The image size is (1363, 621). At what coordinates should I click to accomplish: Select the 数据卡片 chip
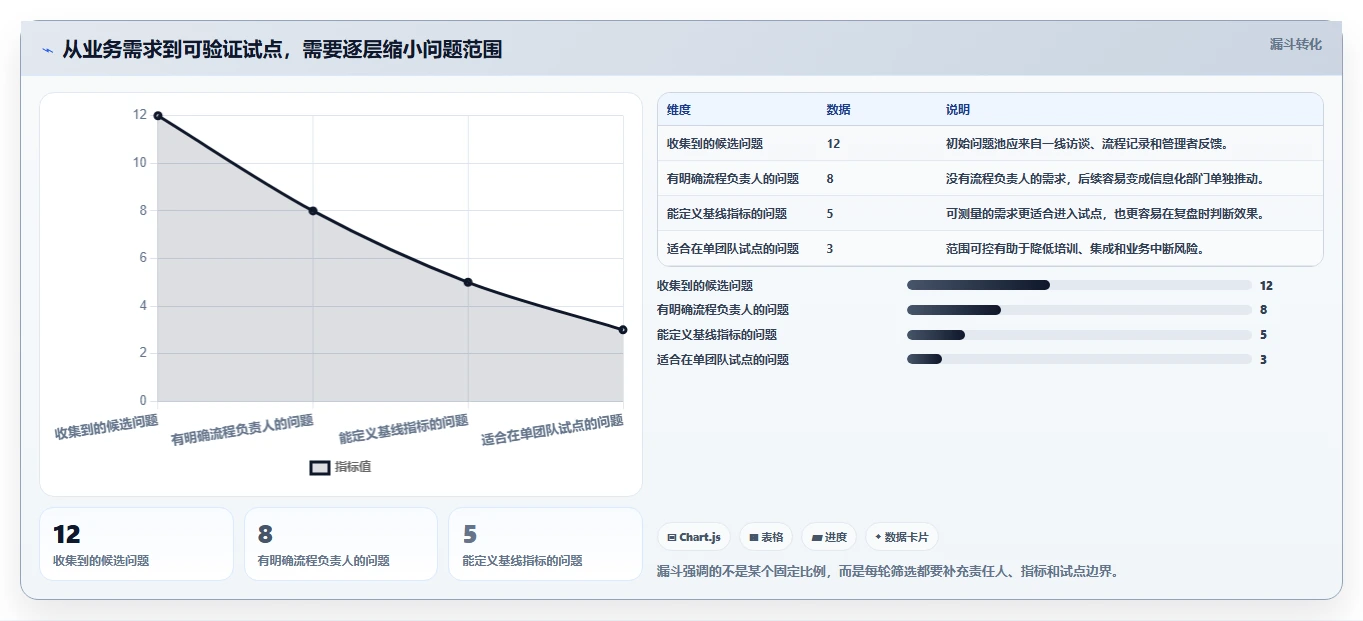click(x=901, y=537)
